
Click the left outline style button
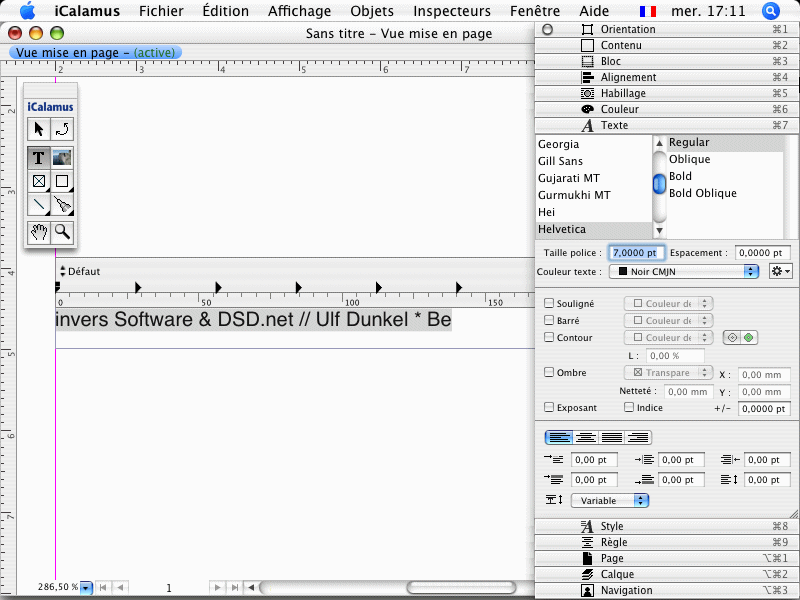[732, 338]
